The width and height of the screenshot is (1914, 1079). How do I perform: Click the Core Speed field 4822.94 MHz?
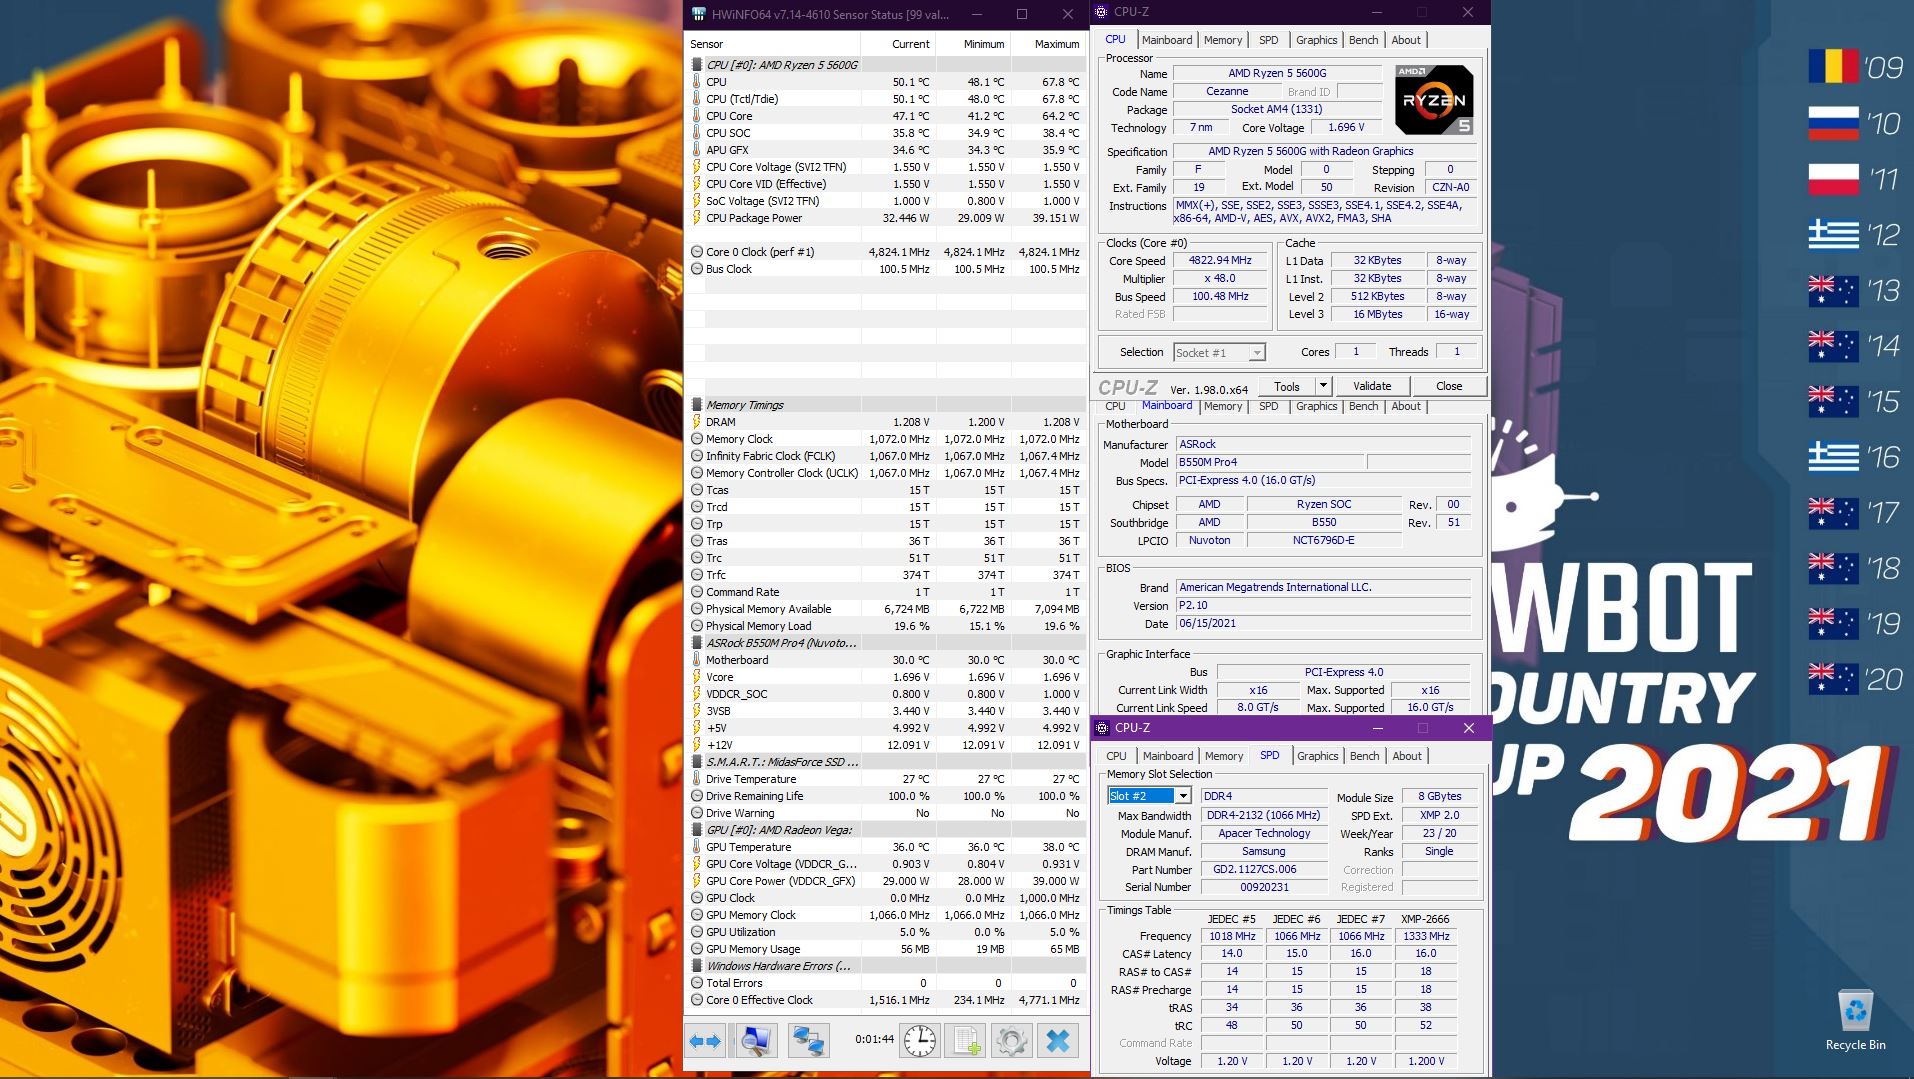click(1219, 260)
